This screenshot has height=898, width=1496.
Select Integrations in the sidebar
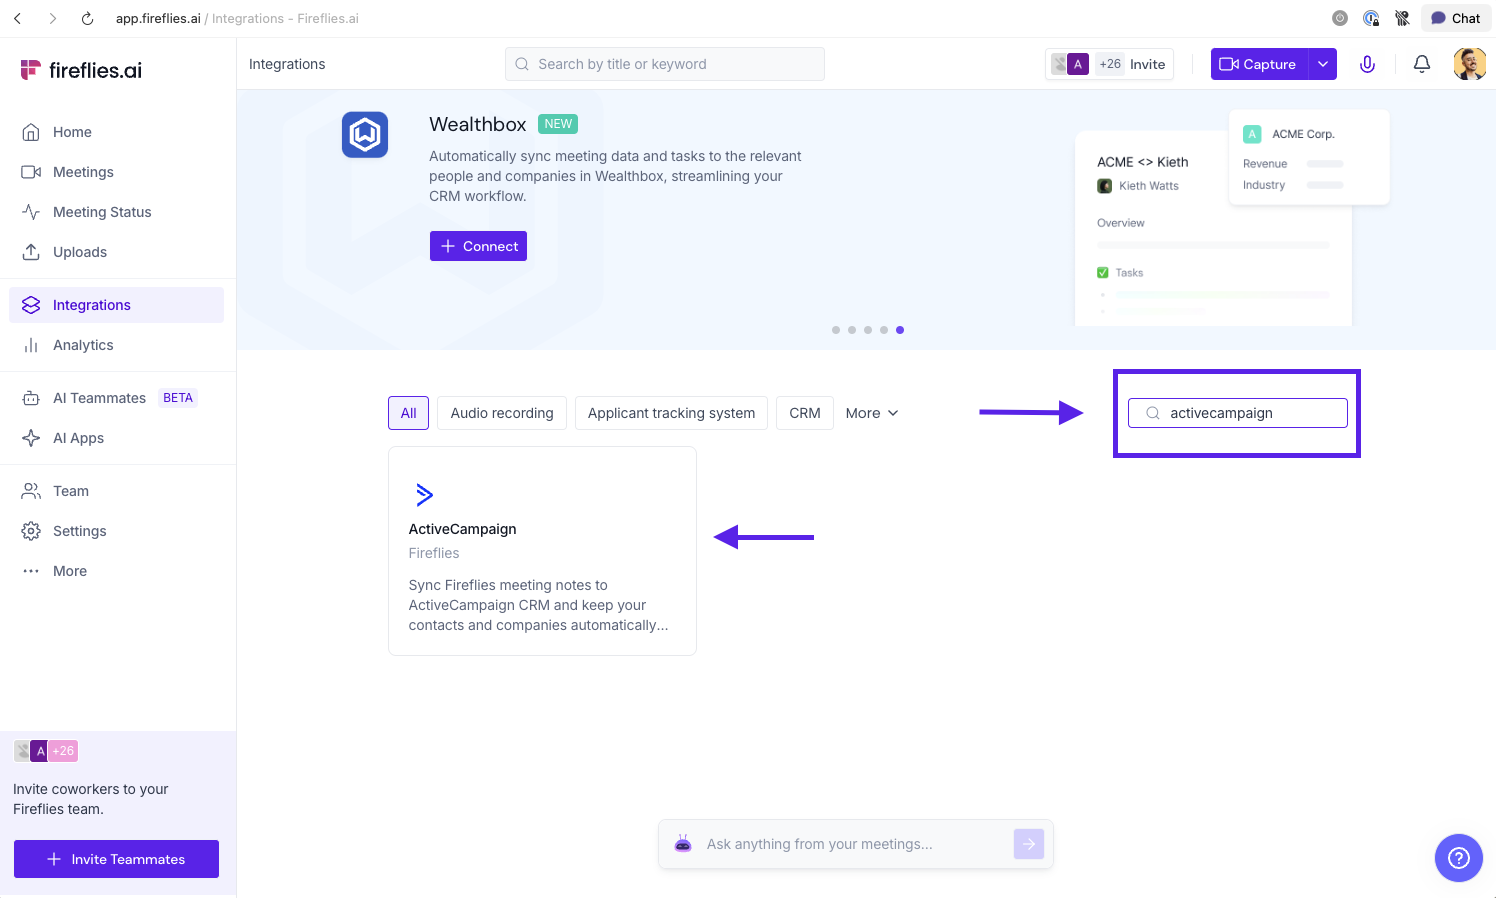coord(116,305)
